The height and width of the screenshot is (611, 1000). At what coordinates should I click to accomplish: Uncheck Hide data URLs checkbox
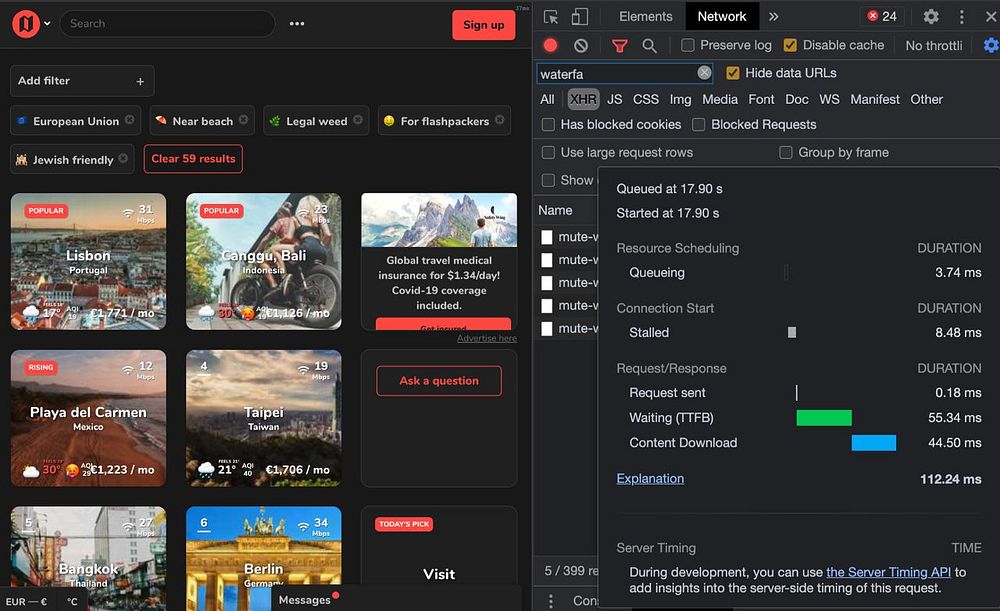(x=733, y=73)
